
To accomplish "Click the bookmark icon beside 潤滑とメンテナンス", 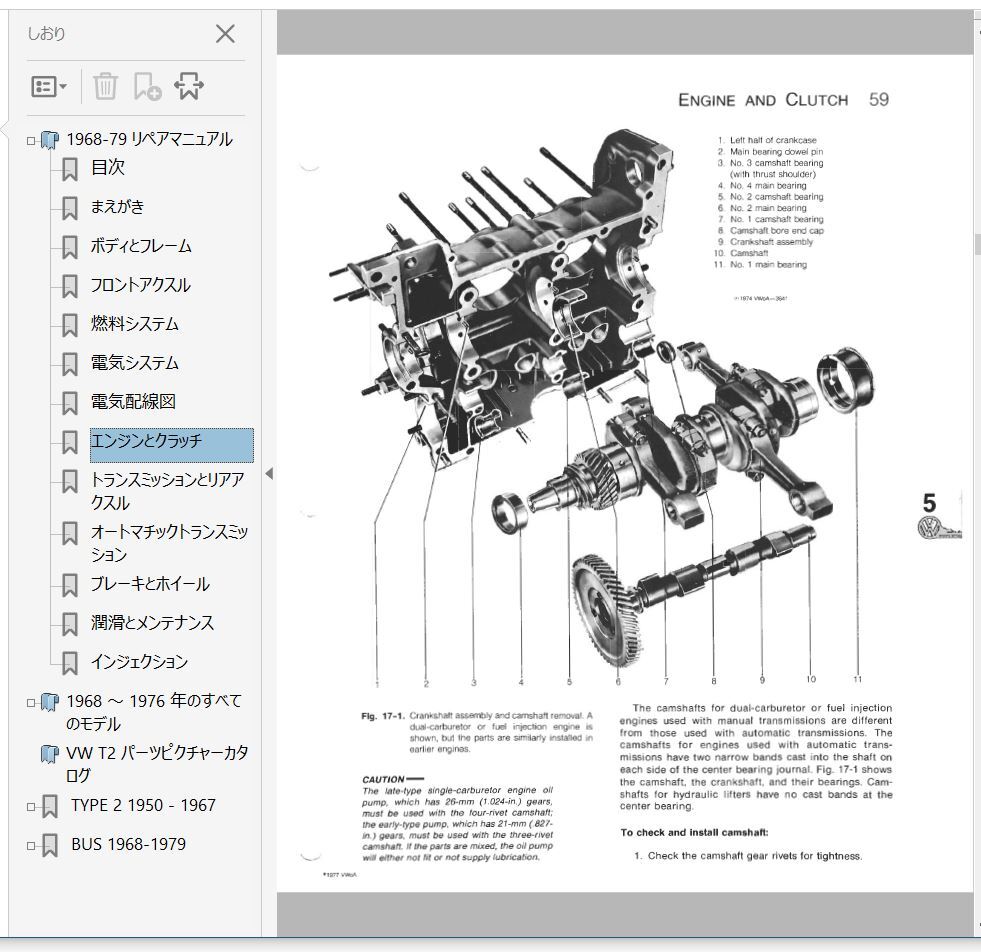I will point(69,624).
